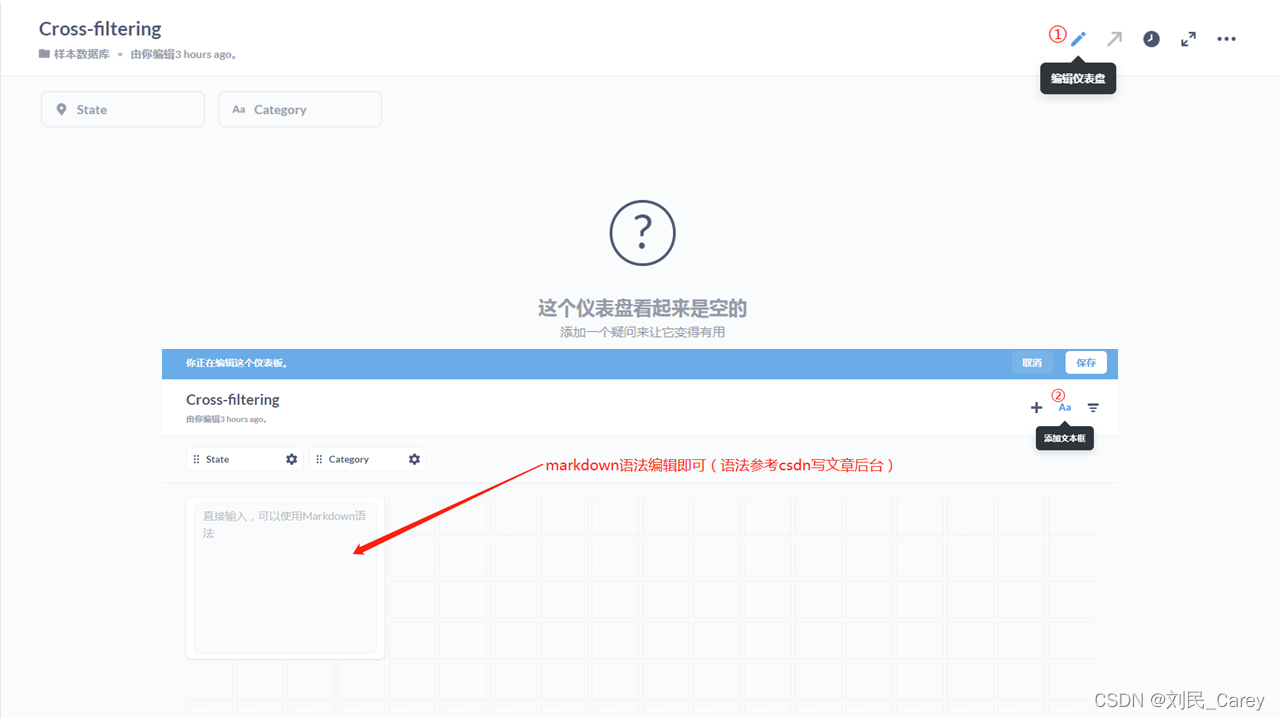
Task: Click the question mark empty dashboard icon
Action: point(643,233)
